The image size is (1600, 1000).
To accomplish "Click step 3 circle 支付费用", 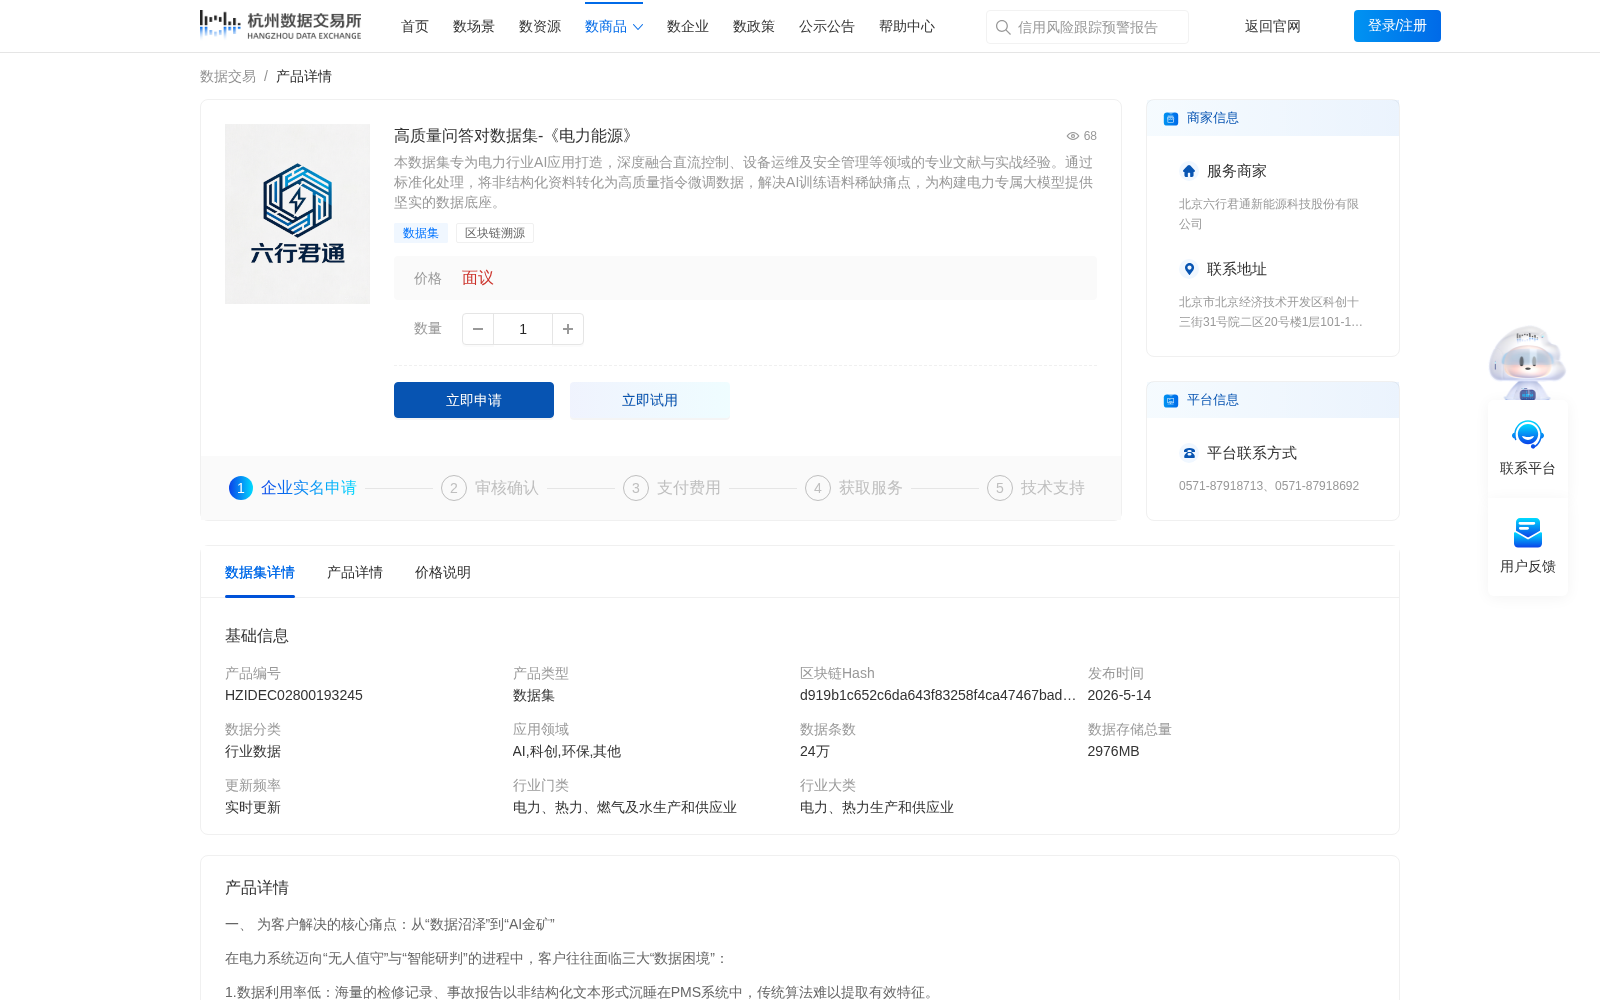I will tap(636, 488).
